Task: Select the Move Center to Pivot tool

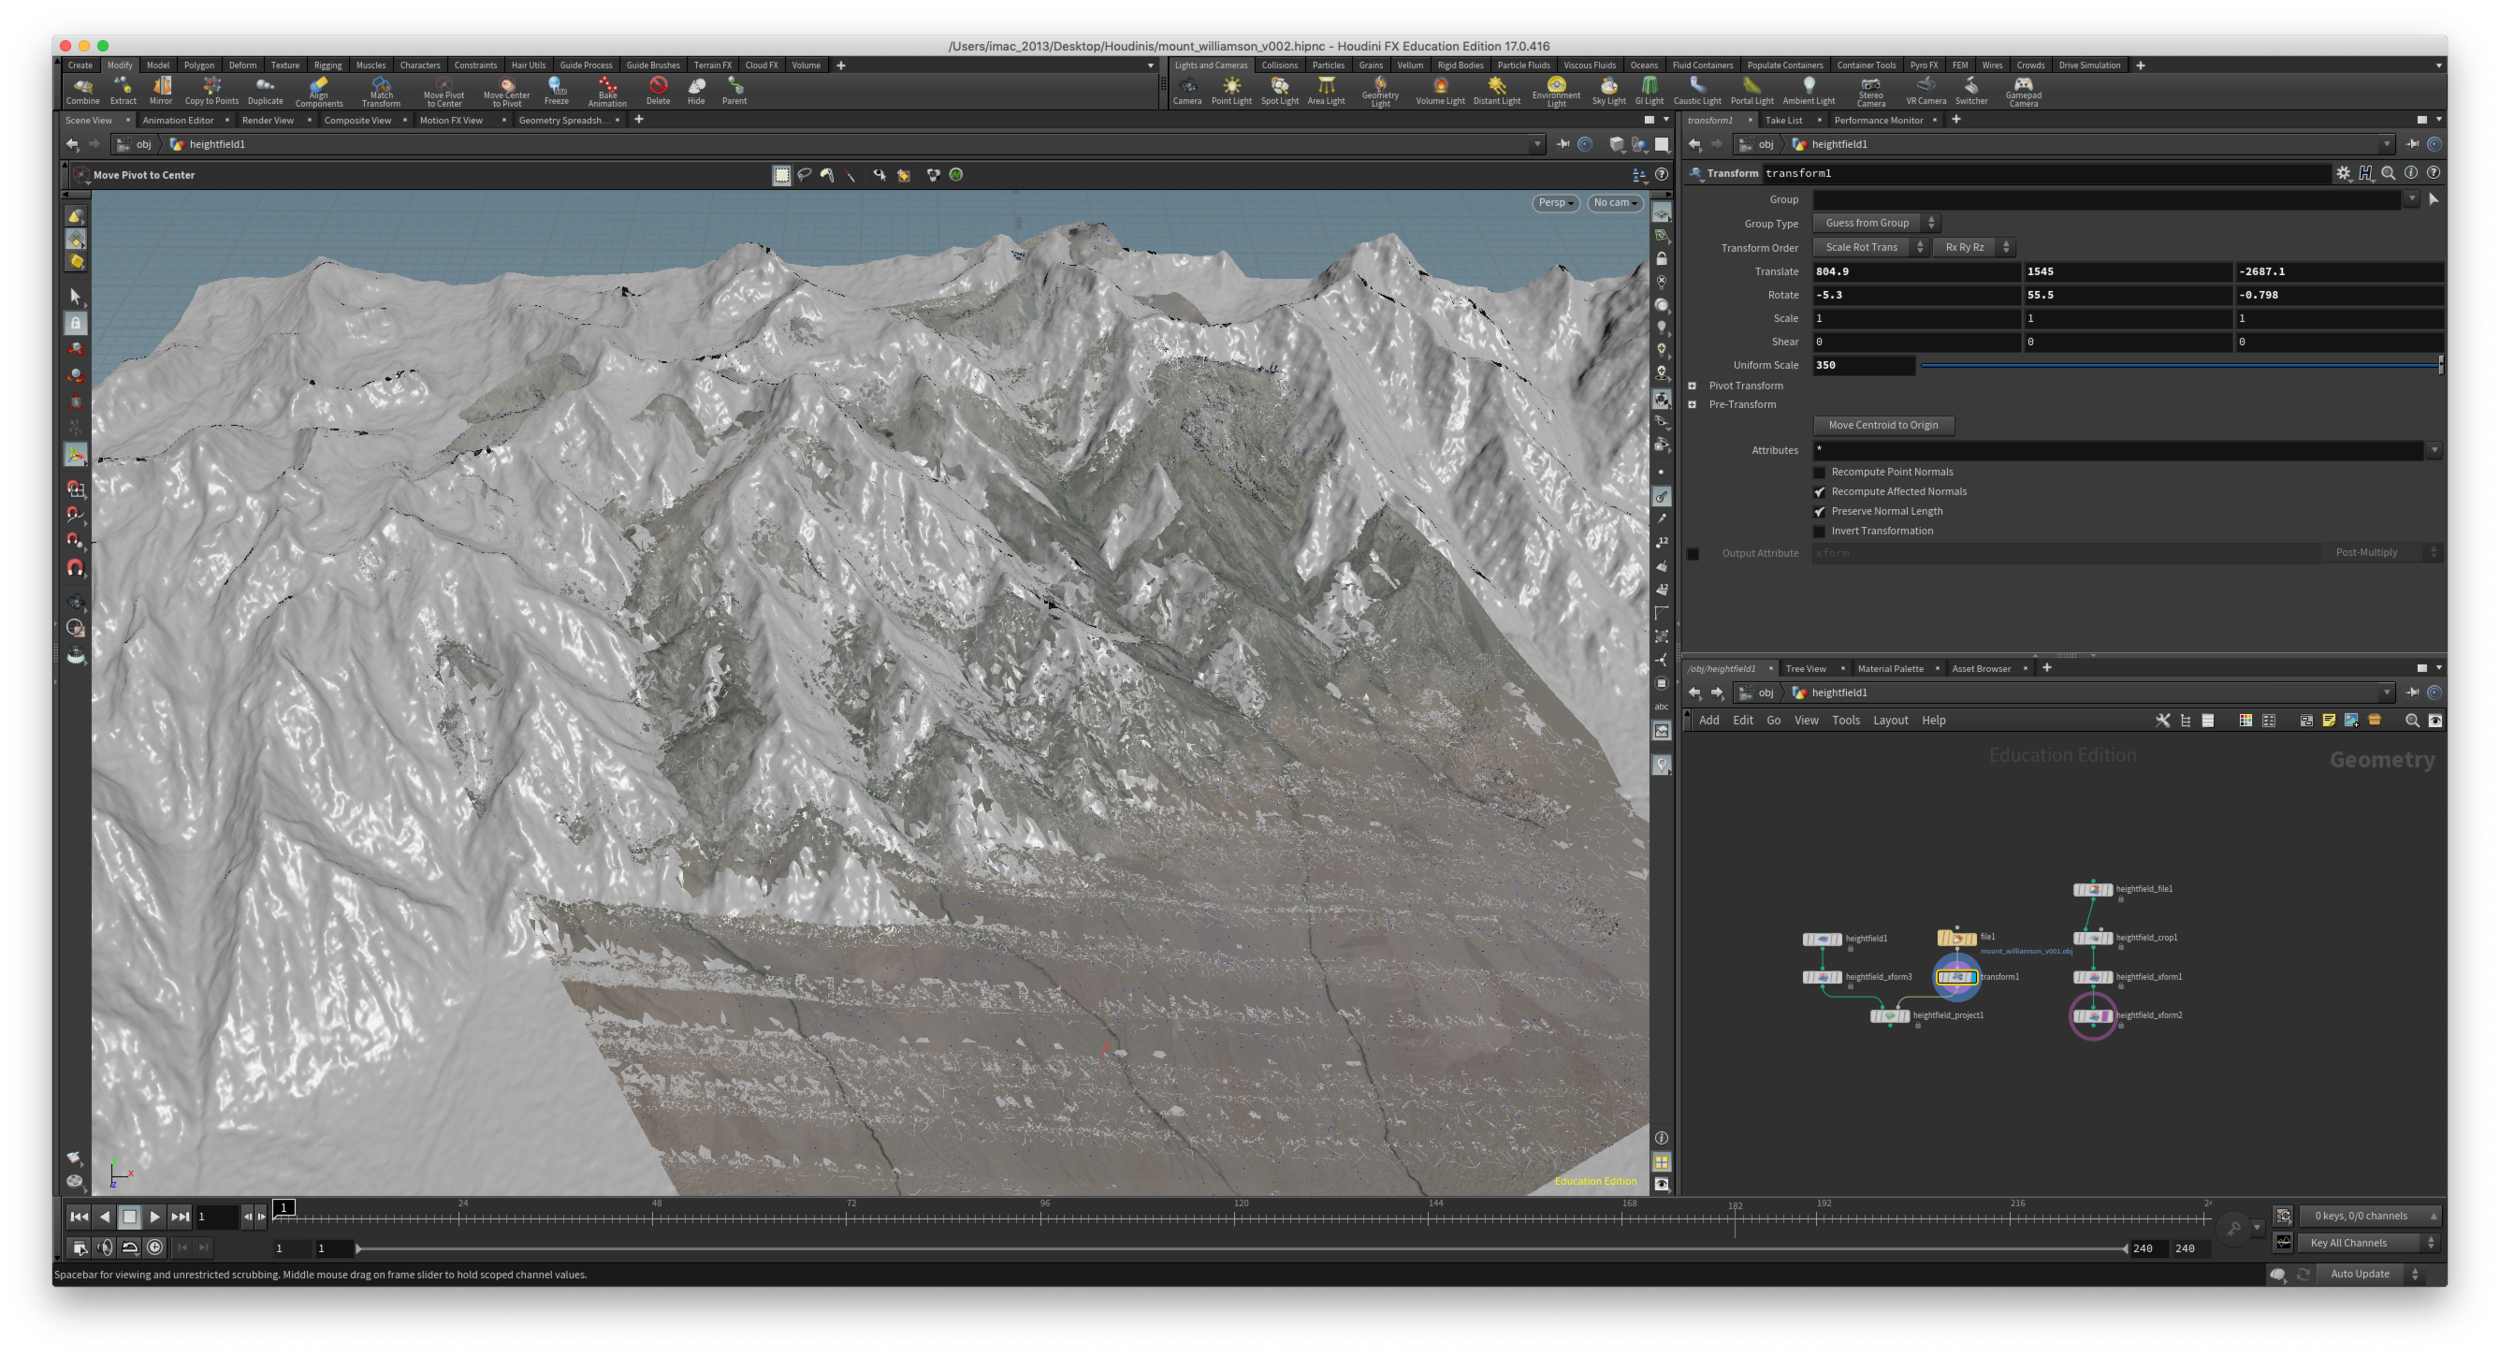Action: coord(507,92)
